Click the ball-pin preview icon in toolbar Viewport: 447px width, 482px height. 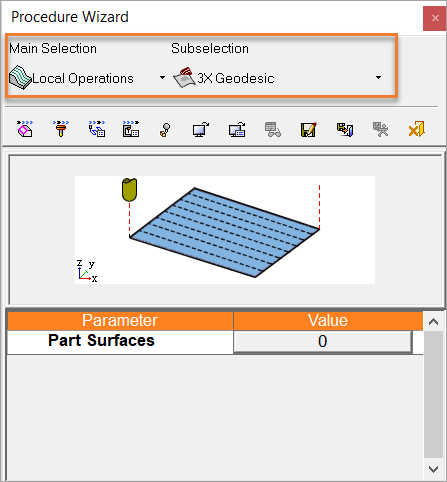165,130
